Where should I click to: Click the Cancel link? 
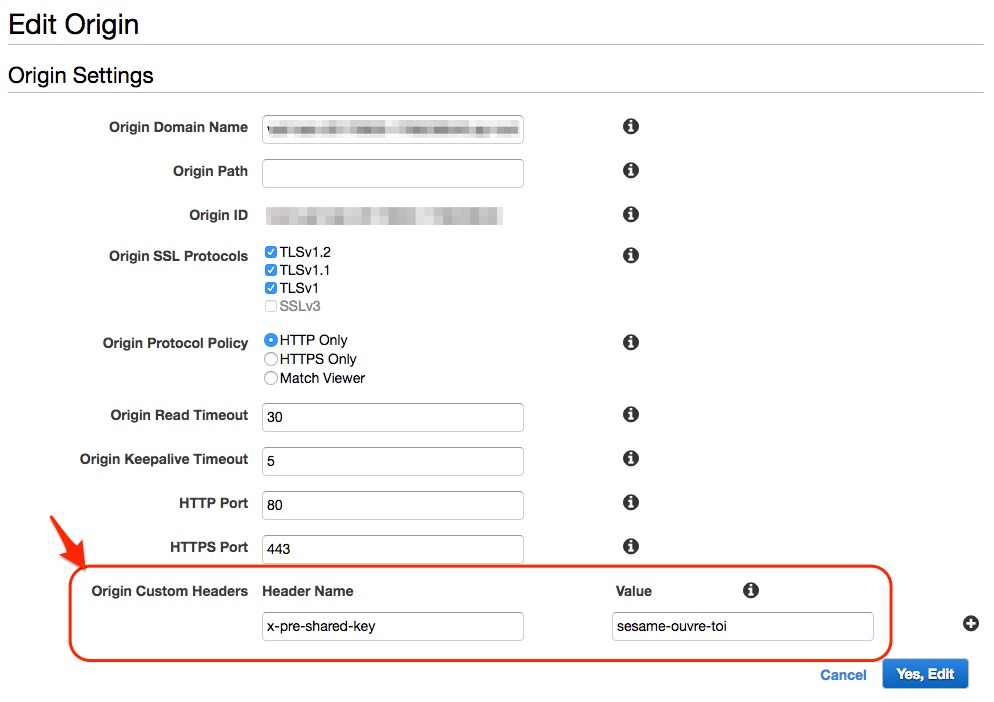843,675
